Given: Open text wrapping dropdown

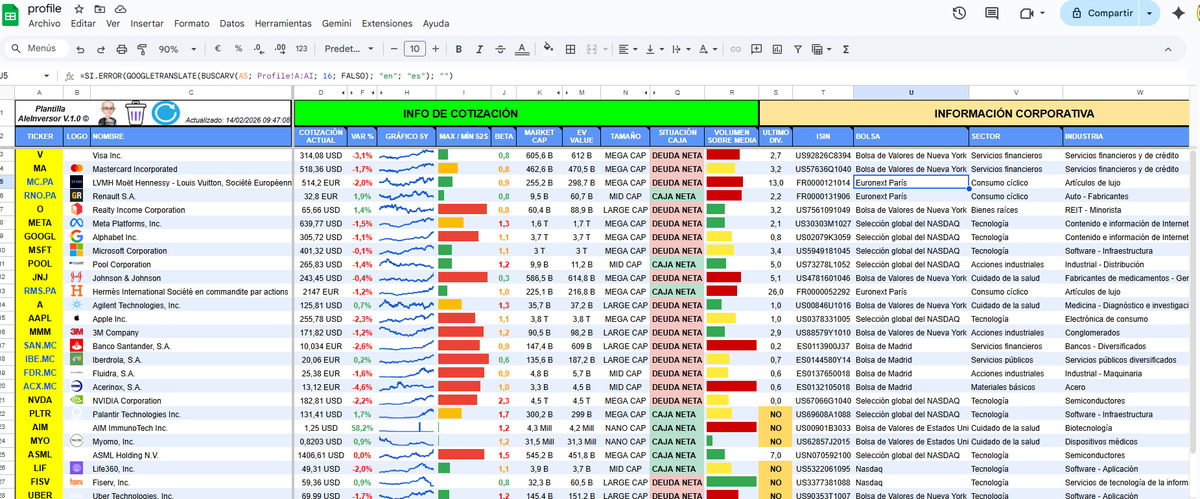Looking at the screenshot, I should pyautogui.click(x=680, y=49).
